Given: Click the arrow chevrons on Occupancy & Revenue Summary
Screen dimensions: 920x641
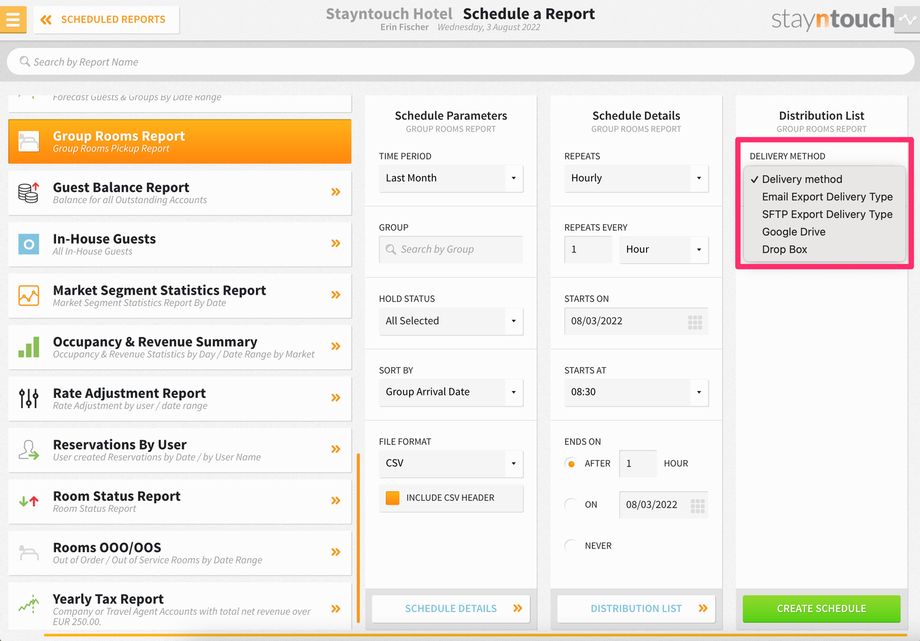Looking at the screenshot, I should (336, 346).
